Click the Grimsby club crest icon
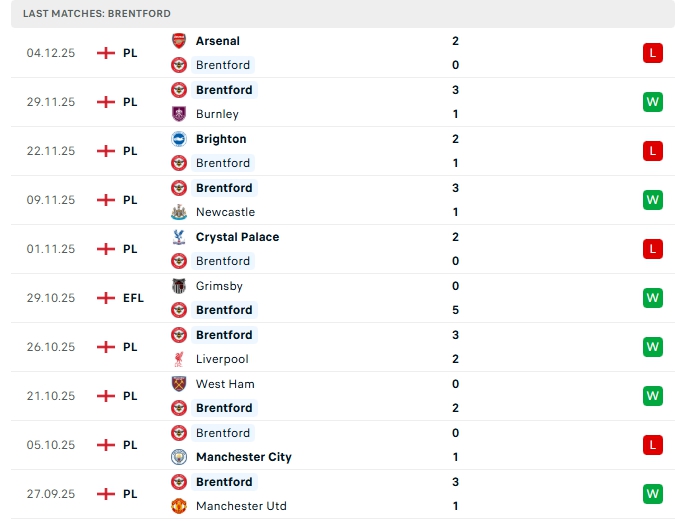 tap(179, 286)
